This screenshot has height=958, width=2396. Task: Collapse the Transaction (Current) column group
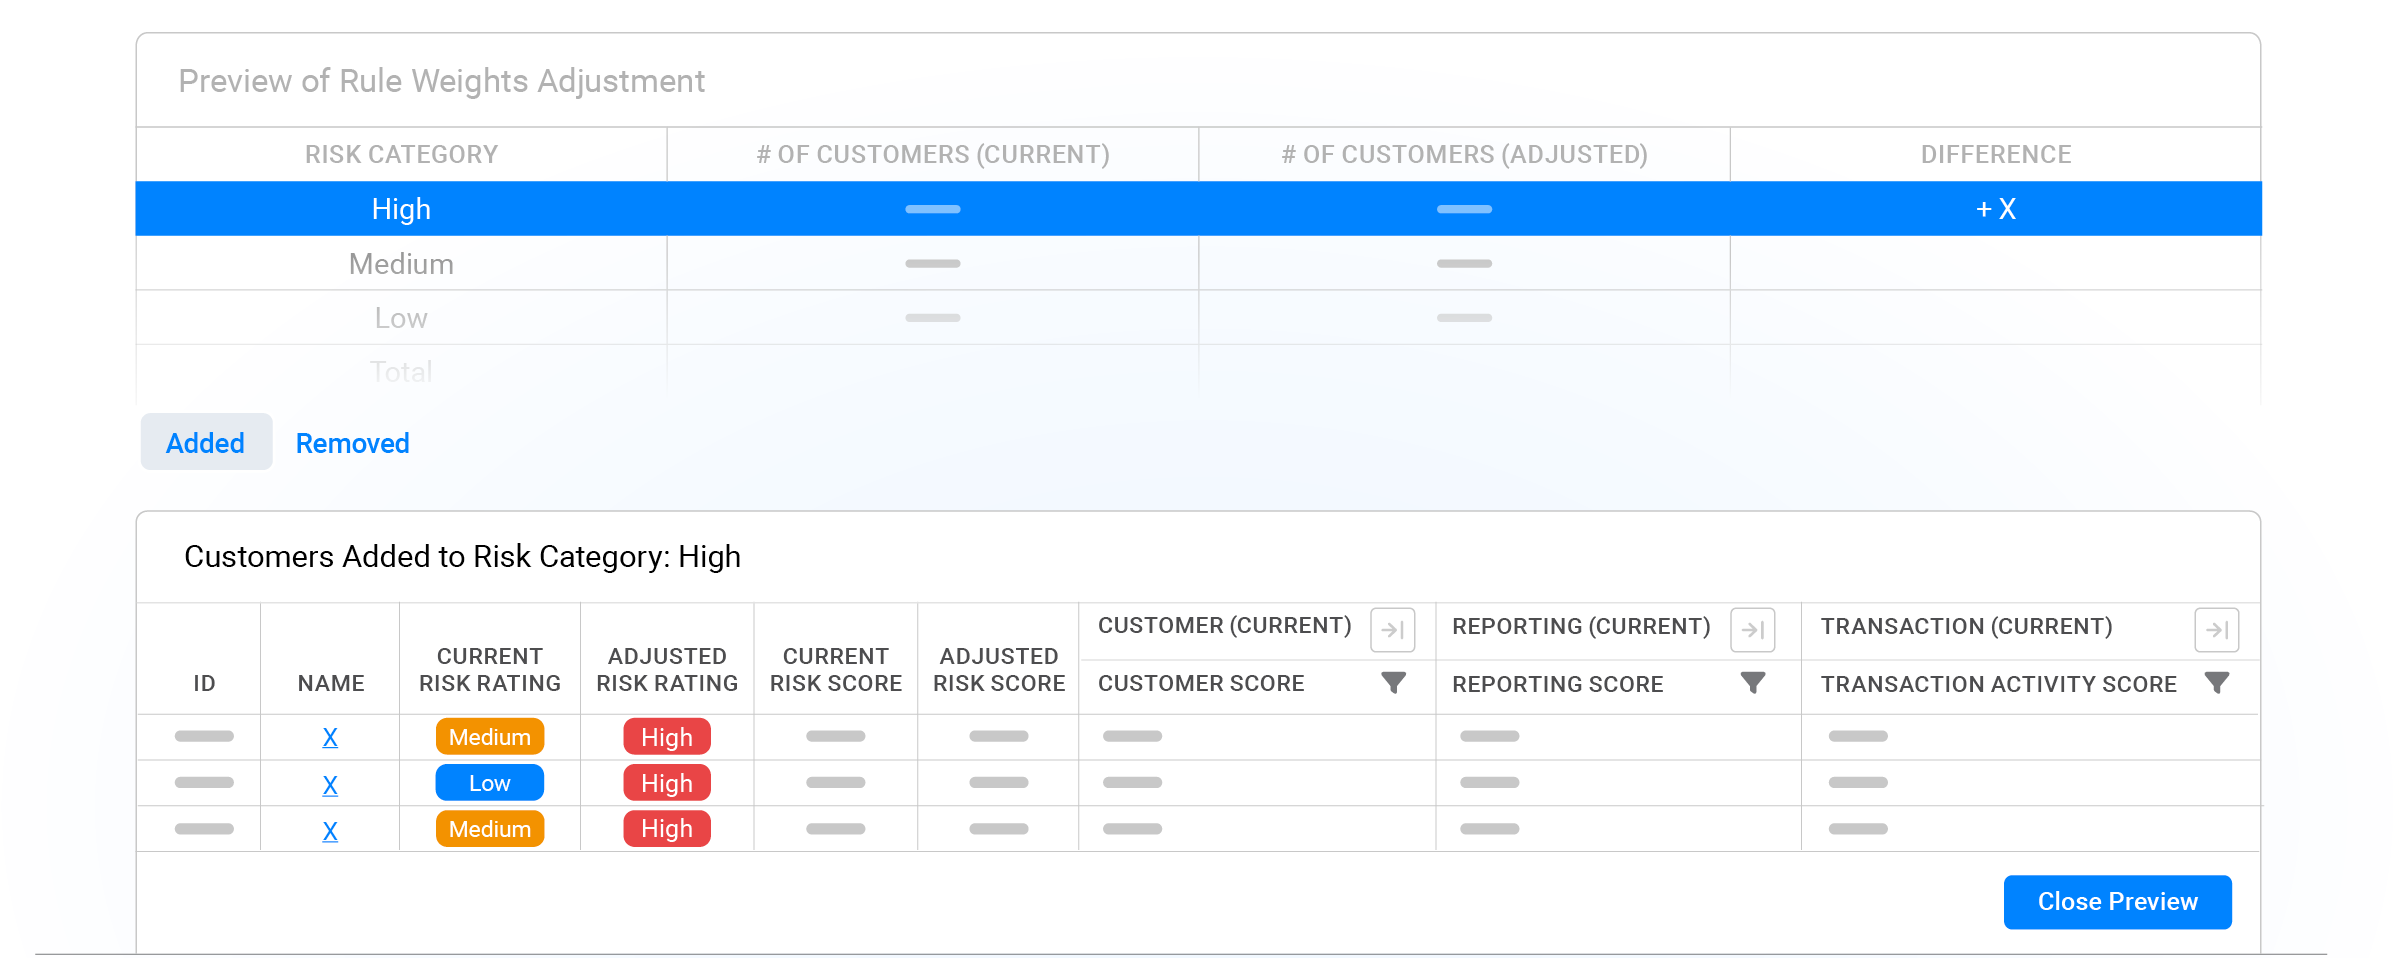pyautogui.click(x=2216, y=630)
